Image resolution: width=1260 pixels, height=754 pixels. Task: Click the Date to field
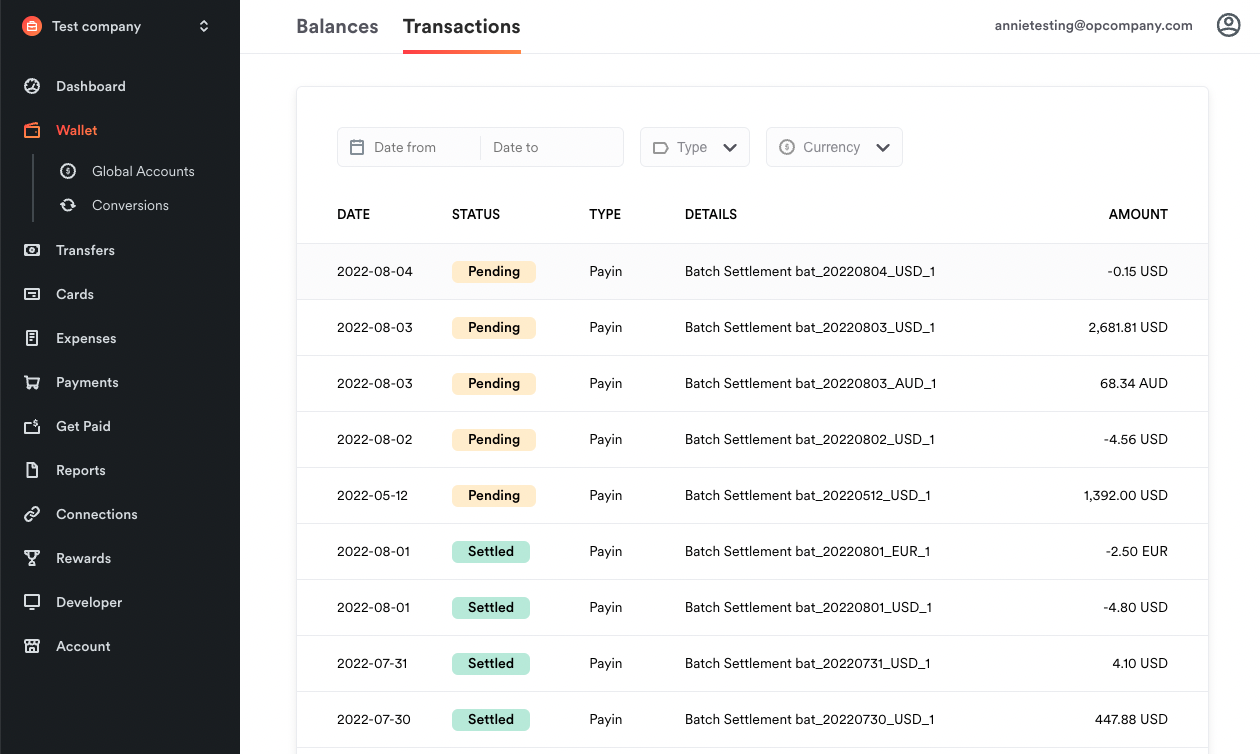(552, 147)
